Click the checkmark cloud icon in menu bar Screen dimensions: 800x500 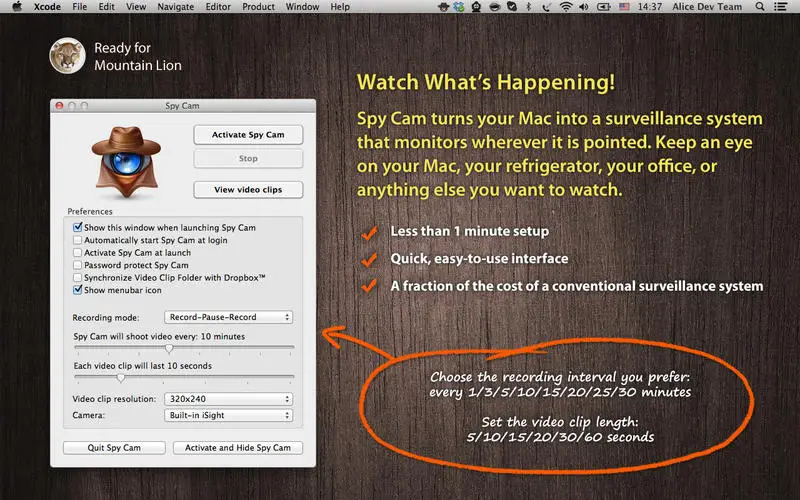point(512,7)
